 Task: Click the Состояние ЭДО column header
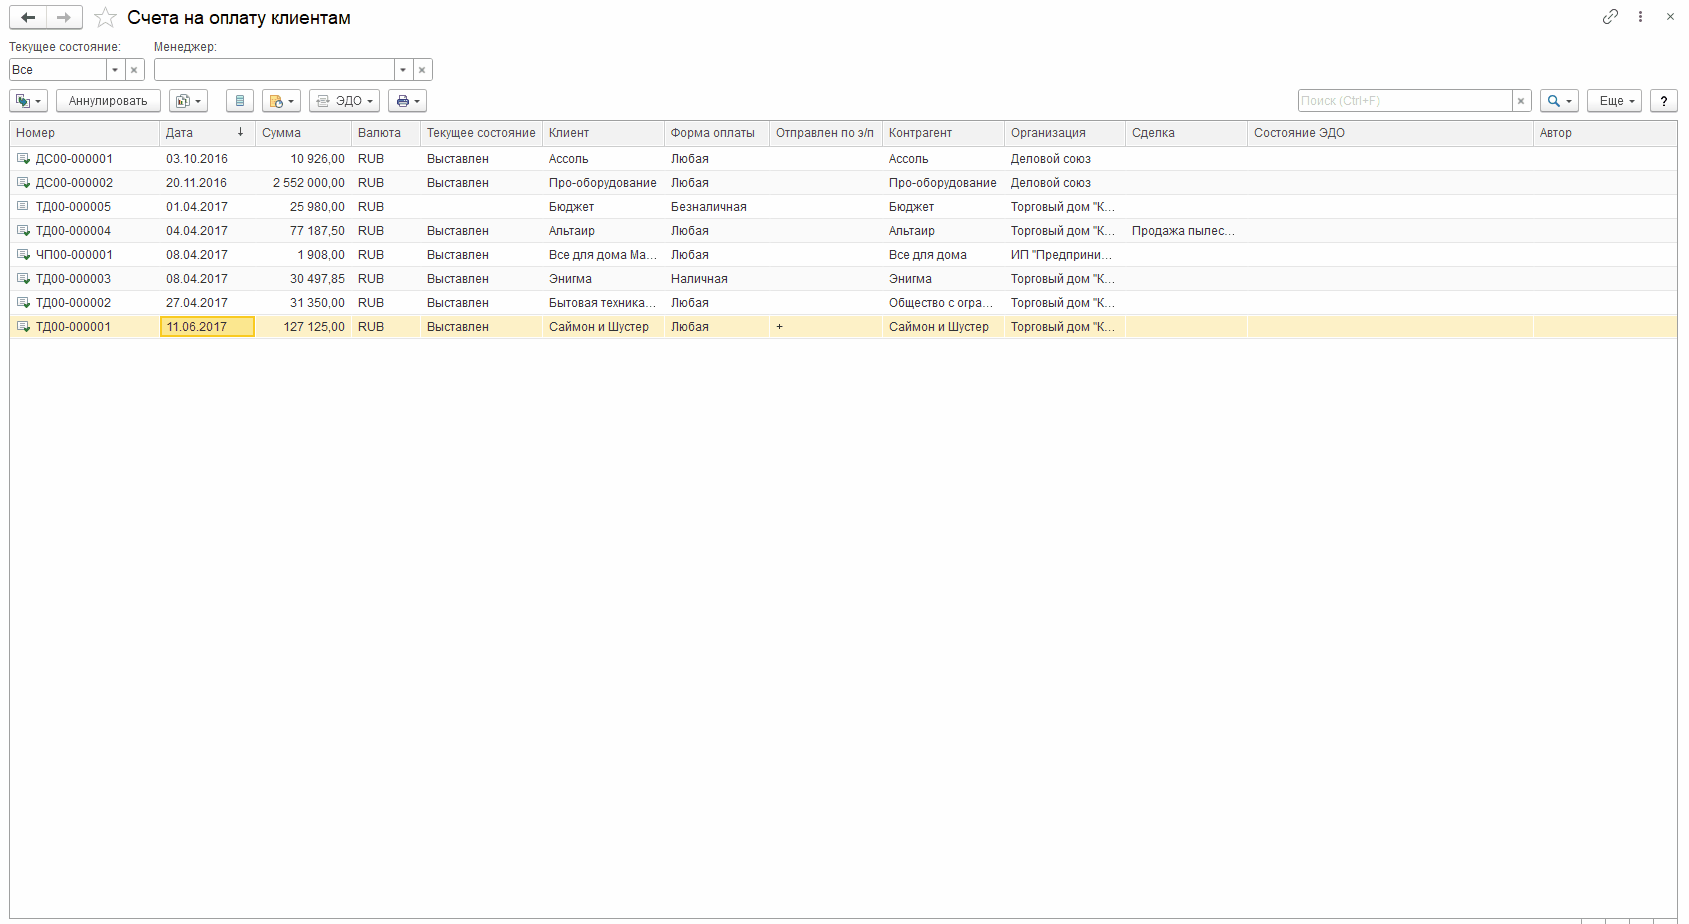(1390, 133)
